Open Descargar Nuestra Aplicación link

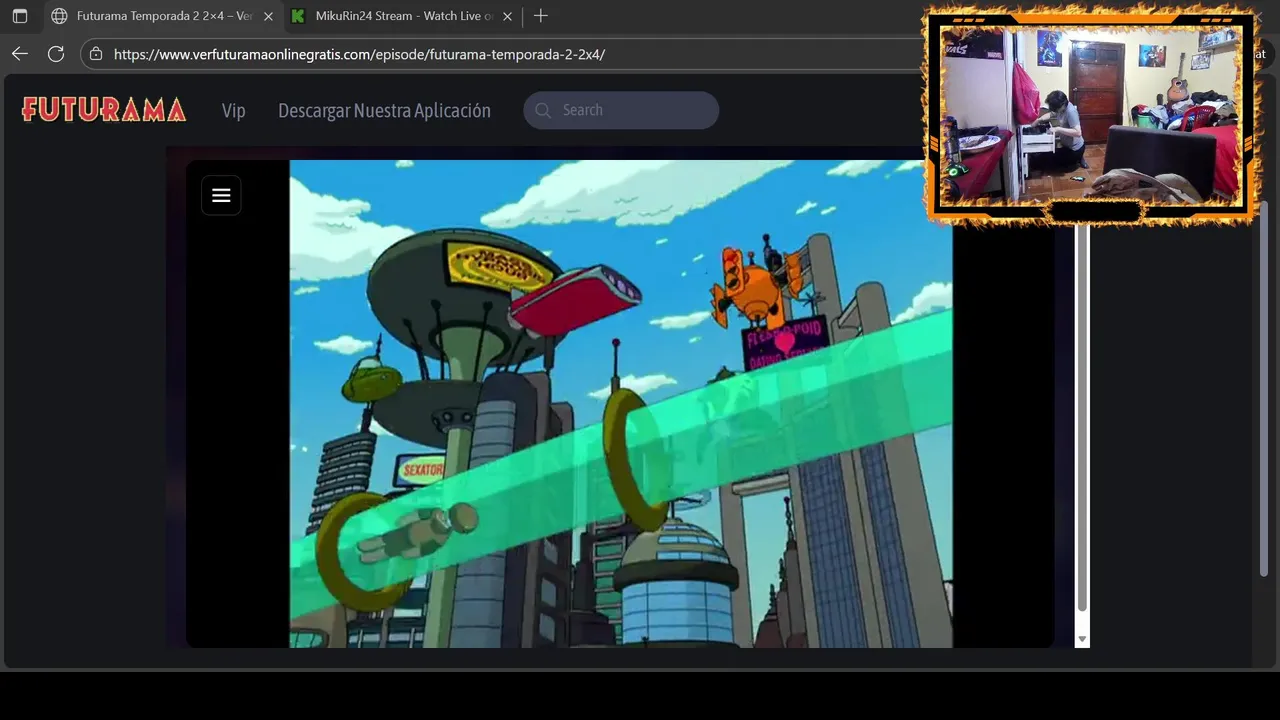point(384,110)
